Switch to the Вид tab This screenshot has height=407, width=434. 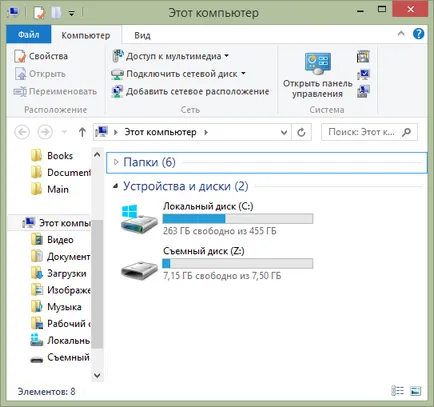(142, 35)
